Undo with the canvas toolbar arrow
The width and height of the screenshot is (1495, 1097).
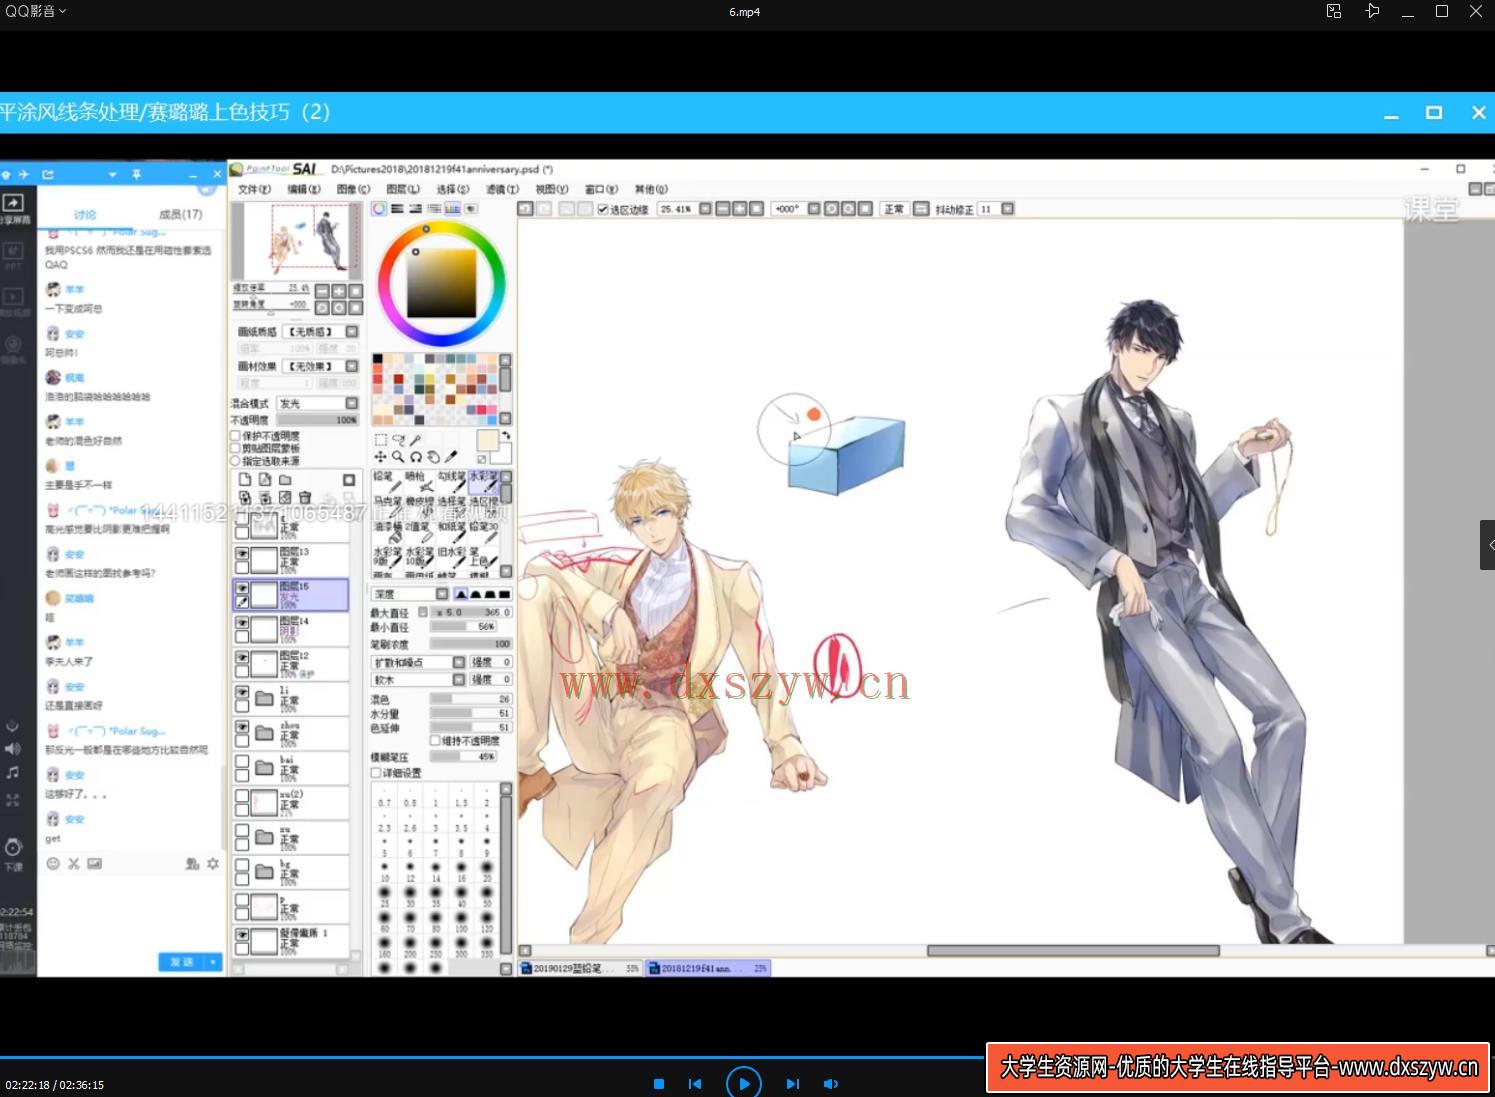pos(525,209)
